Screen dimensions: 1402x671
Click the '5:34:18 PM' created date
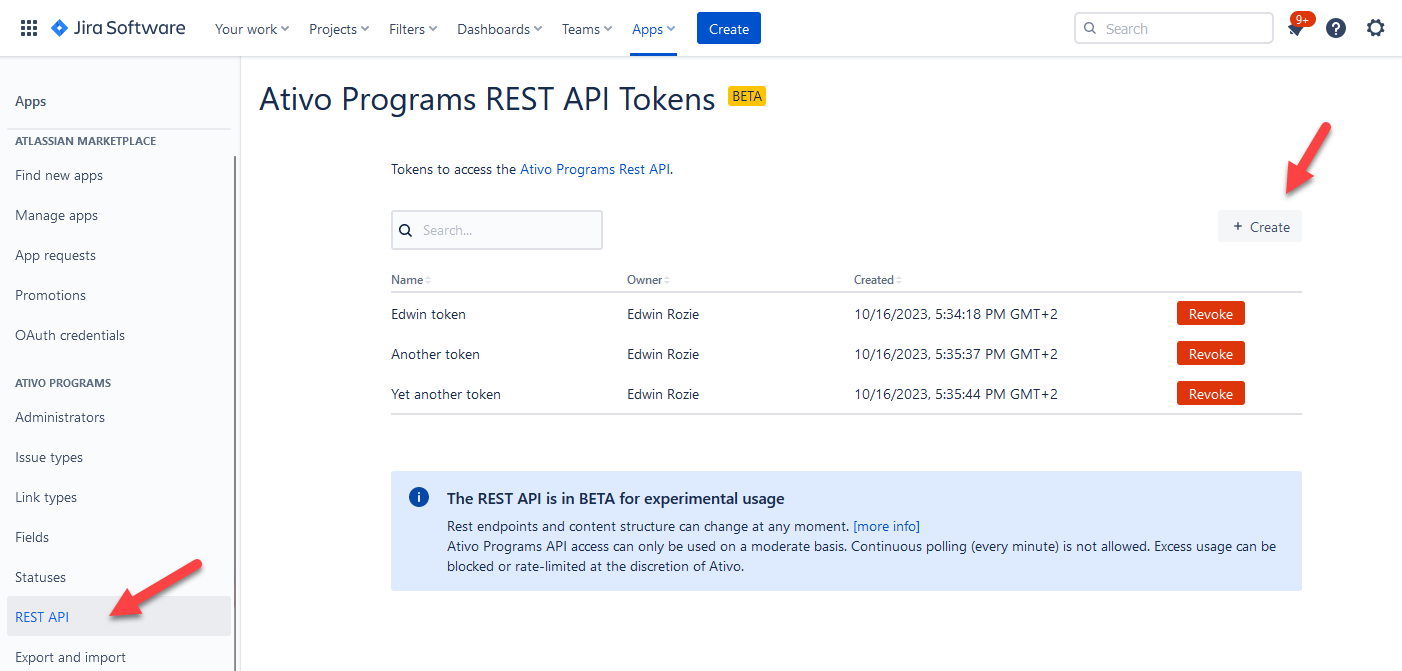pos(956,314)
